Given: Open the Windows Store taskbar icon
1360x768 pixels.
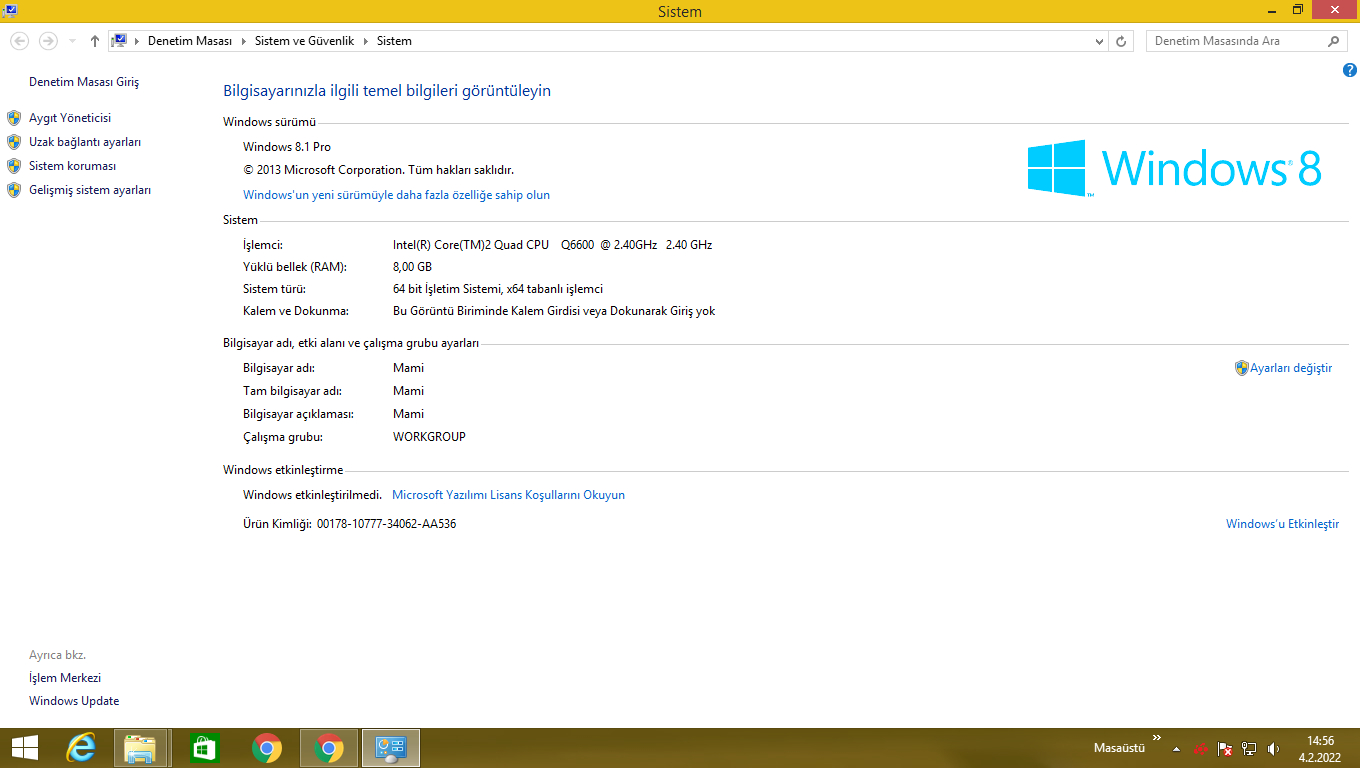Looking at the screenshot, I should (x=204, y=748).
